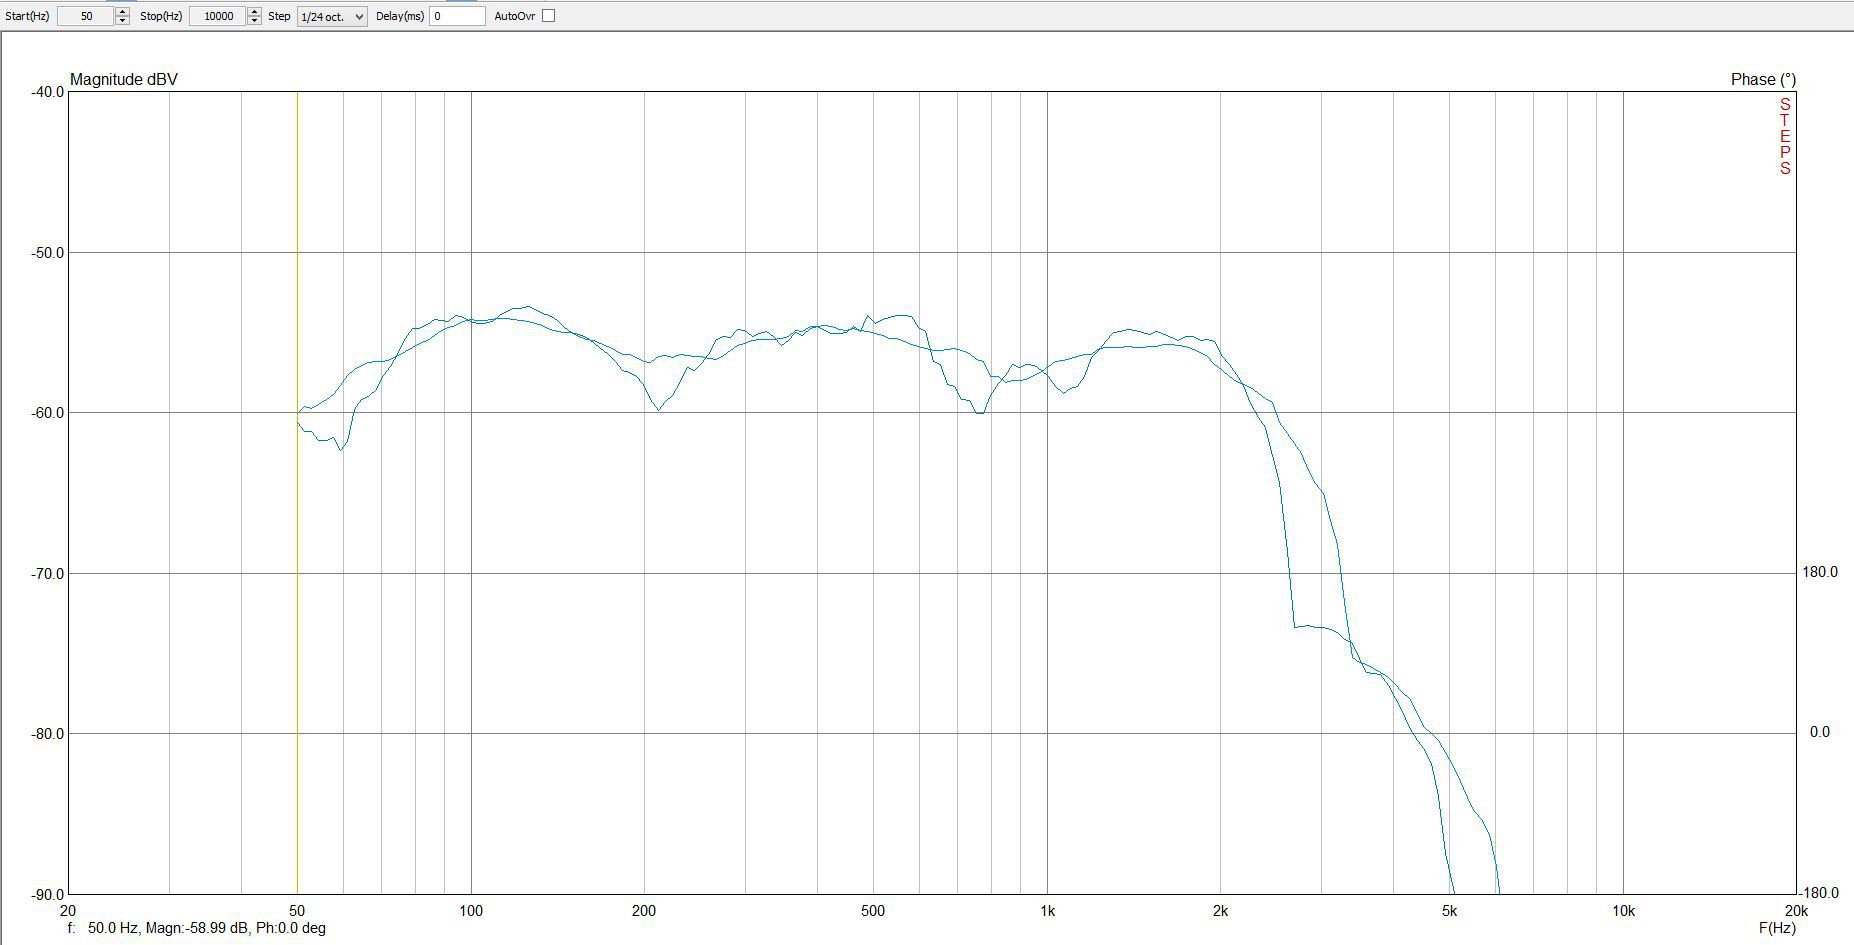
Task: Click the 1k label on frequency axis
Action: (x=1047, y=911)
